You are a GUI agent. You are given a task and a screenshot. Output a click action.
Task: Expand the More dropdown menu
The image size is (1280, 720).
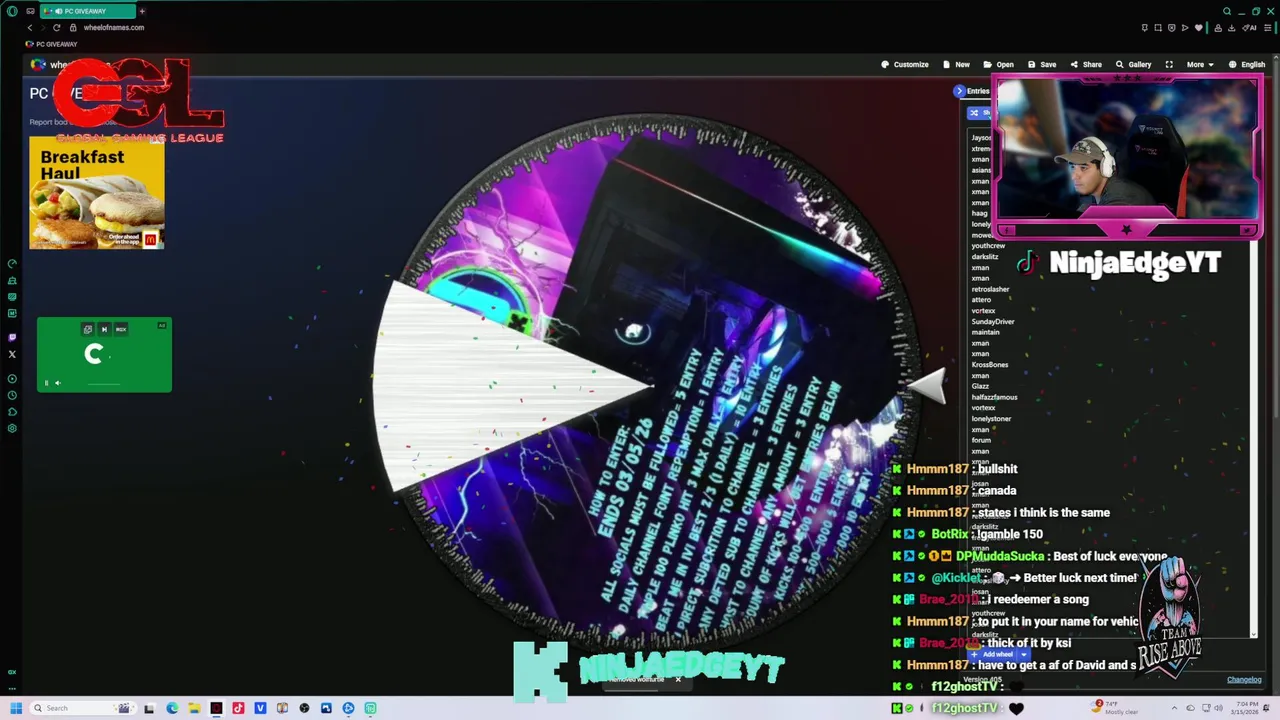(x=1200, y=64)
